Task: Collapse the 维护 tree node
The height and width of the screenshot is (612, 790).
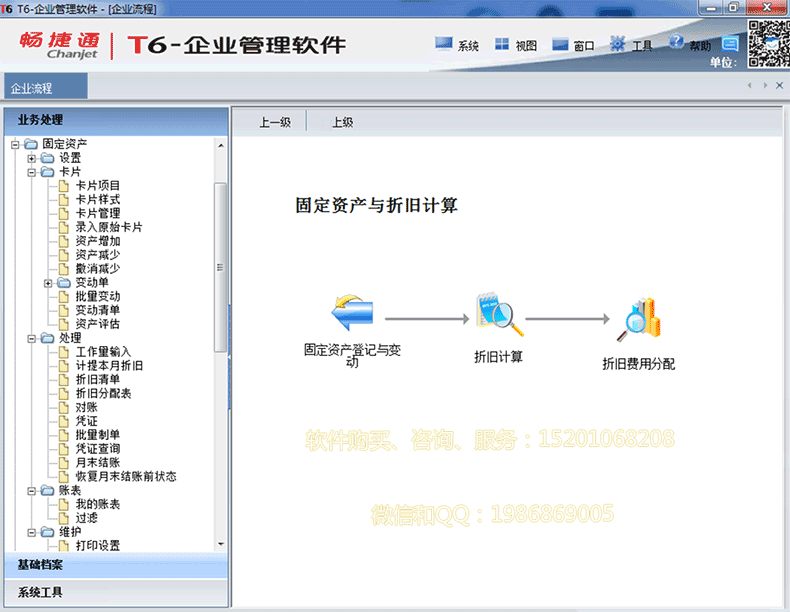Action: pyautogui.click(x=31, y=532)
